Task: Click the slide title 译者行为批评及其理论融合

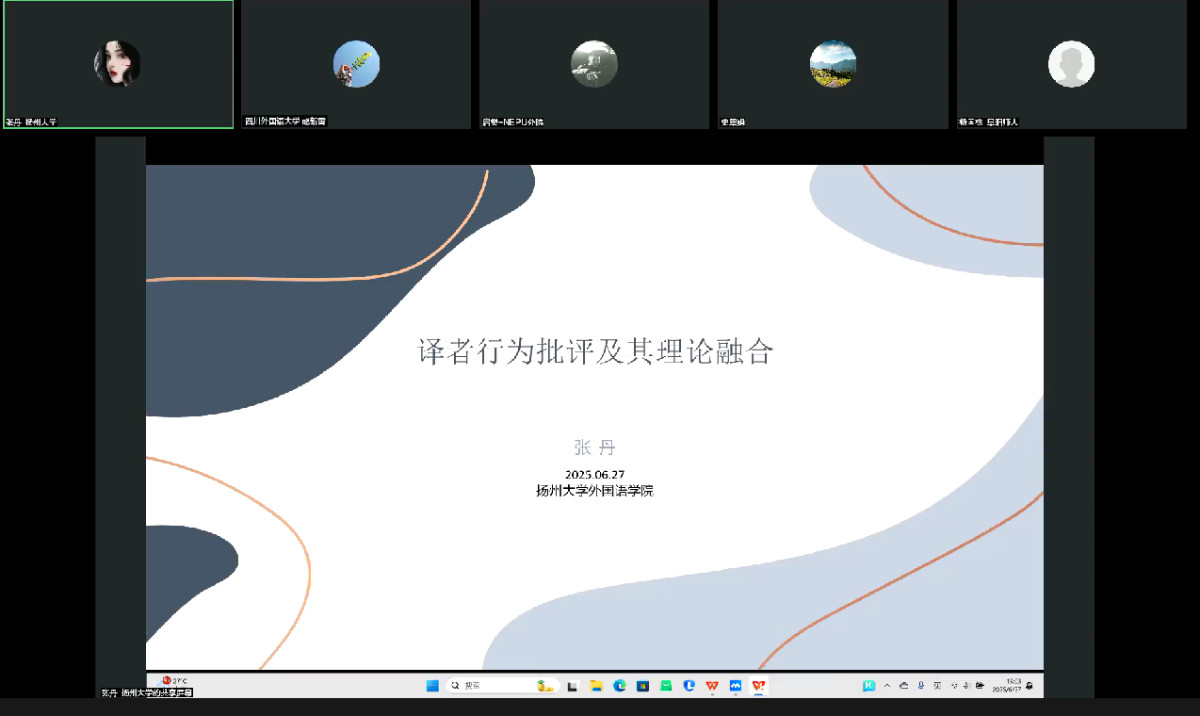Action: coord(595,352)
